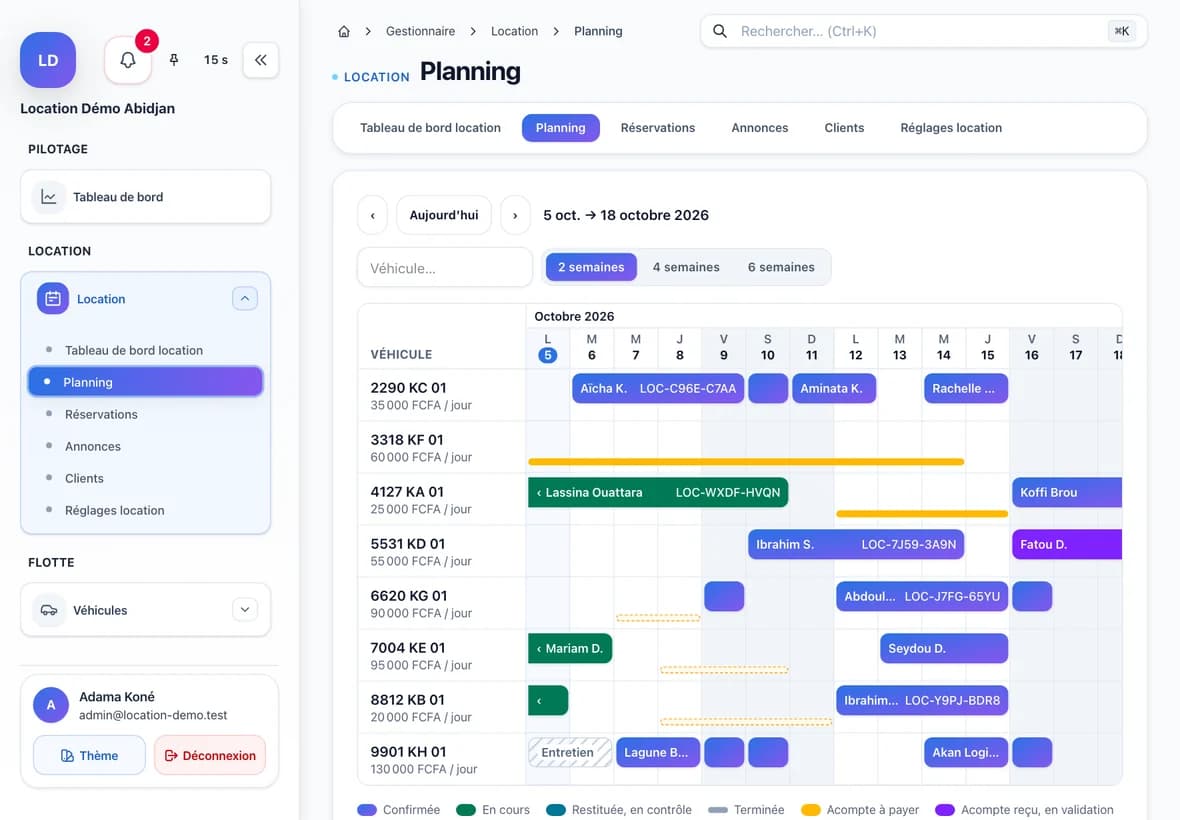This screenshot has width=1180, height=820.
Task: Click the Adama Koné user avatar
Action: 51,705
